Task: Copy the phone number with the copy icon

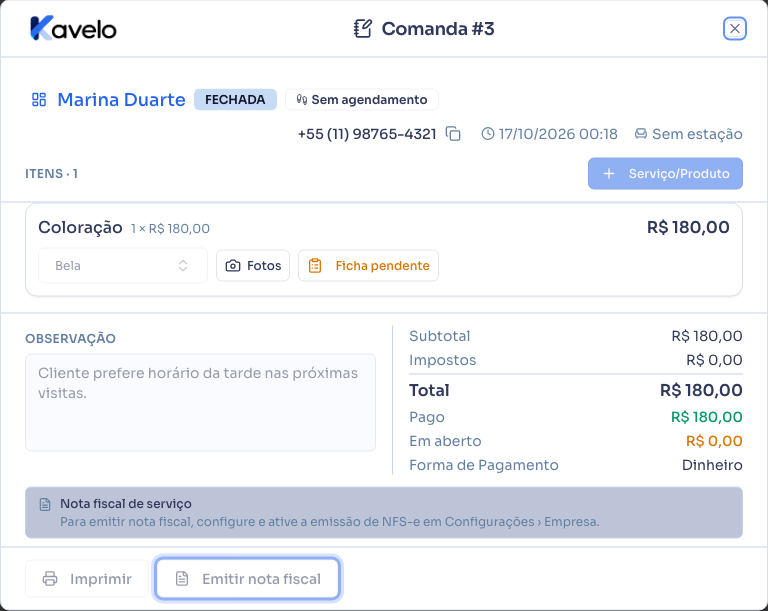Action: coord(453,134)
